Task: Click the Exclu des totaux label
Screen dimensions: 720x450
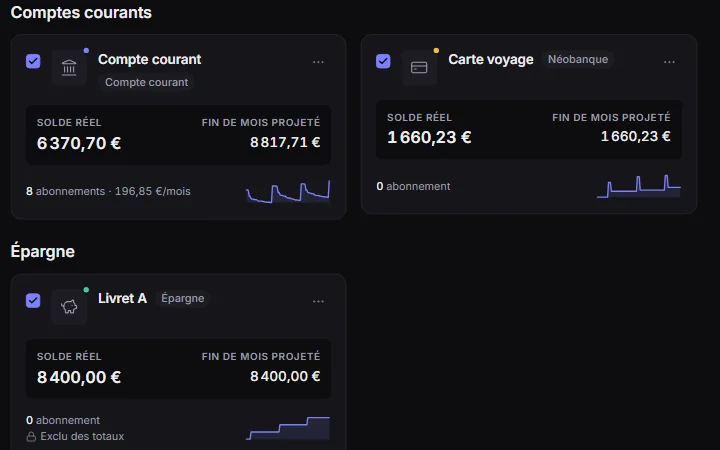Action: click(82, 436)
